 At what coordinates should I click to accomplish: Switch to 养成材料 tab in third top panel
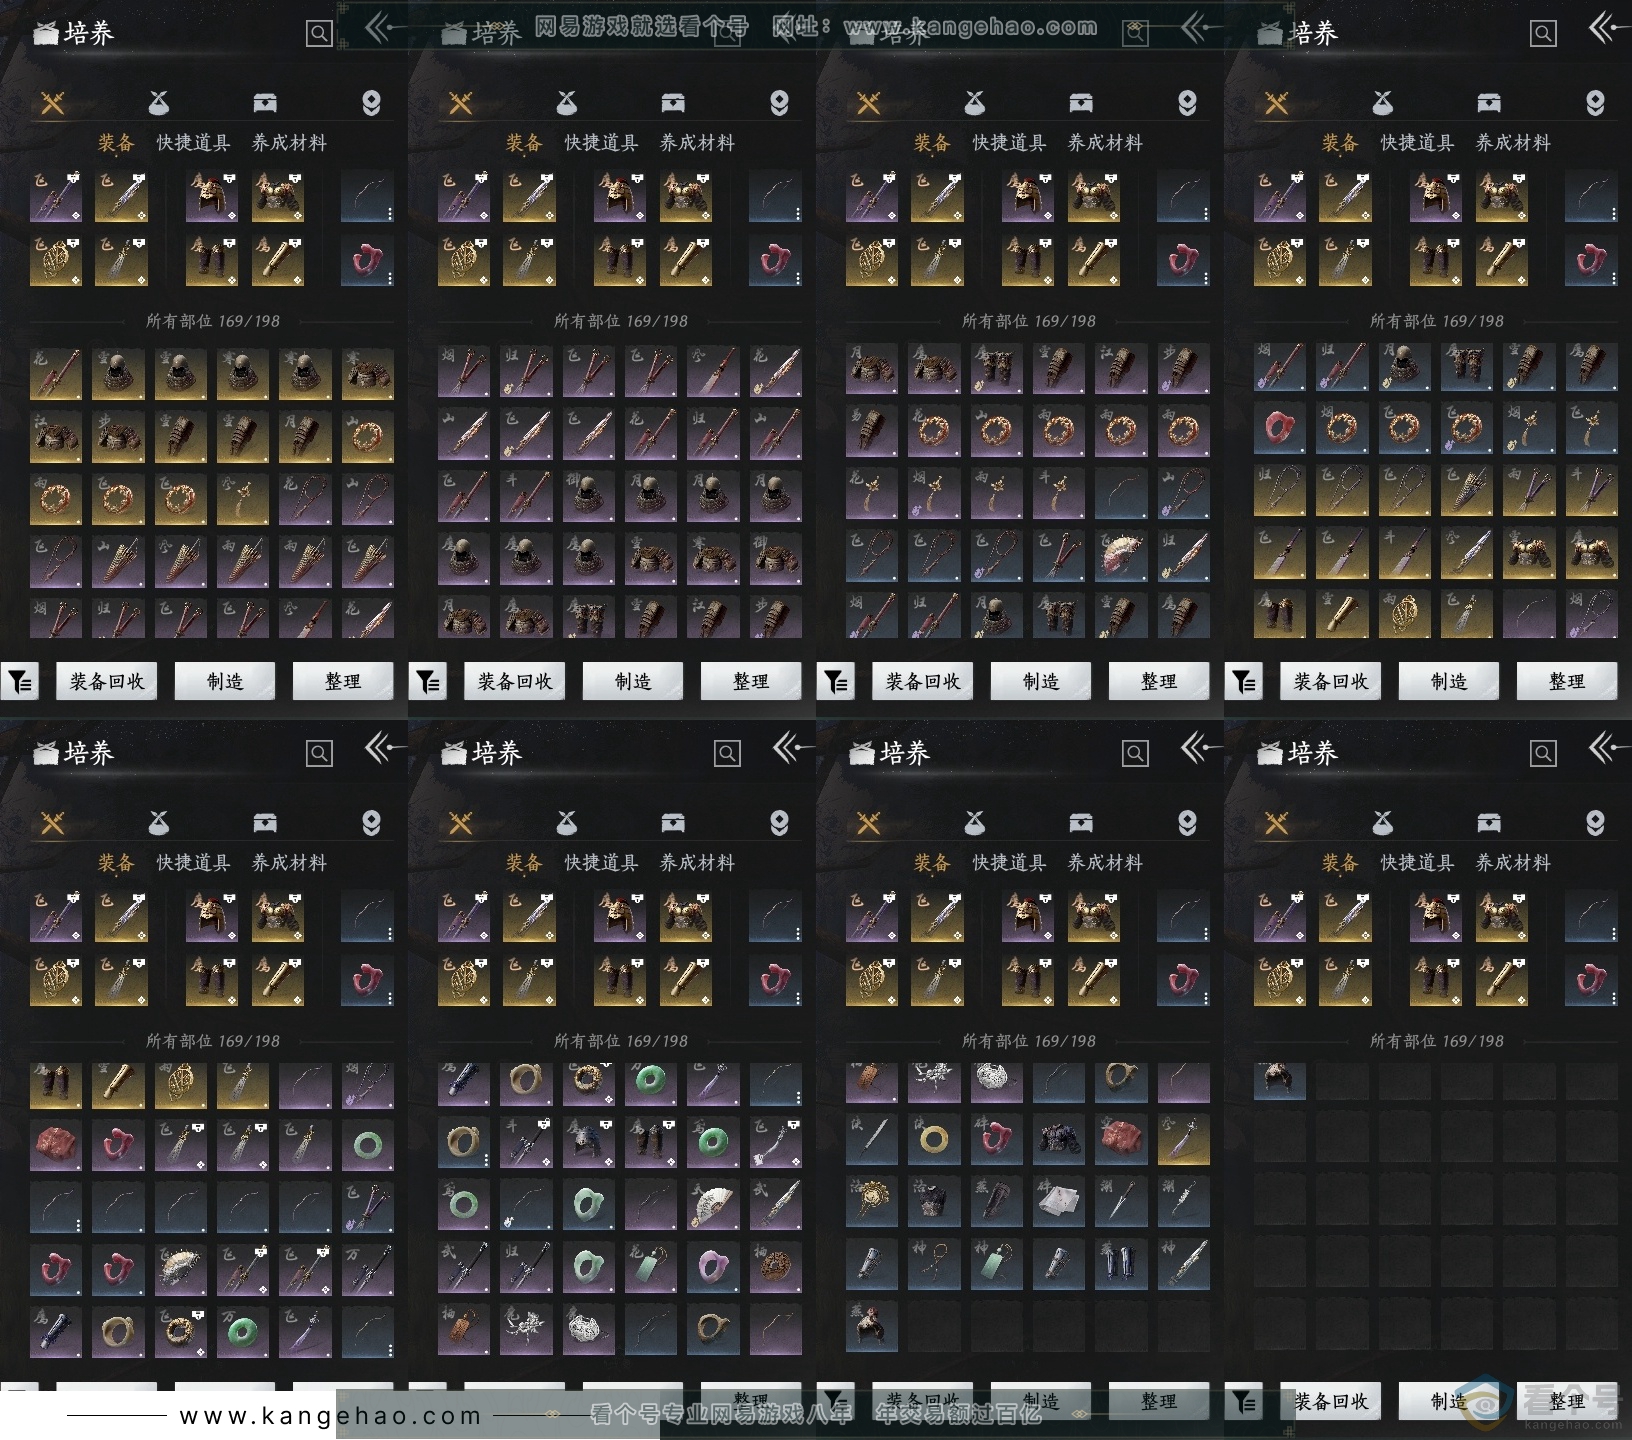pos(1105,143)
